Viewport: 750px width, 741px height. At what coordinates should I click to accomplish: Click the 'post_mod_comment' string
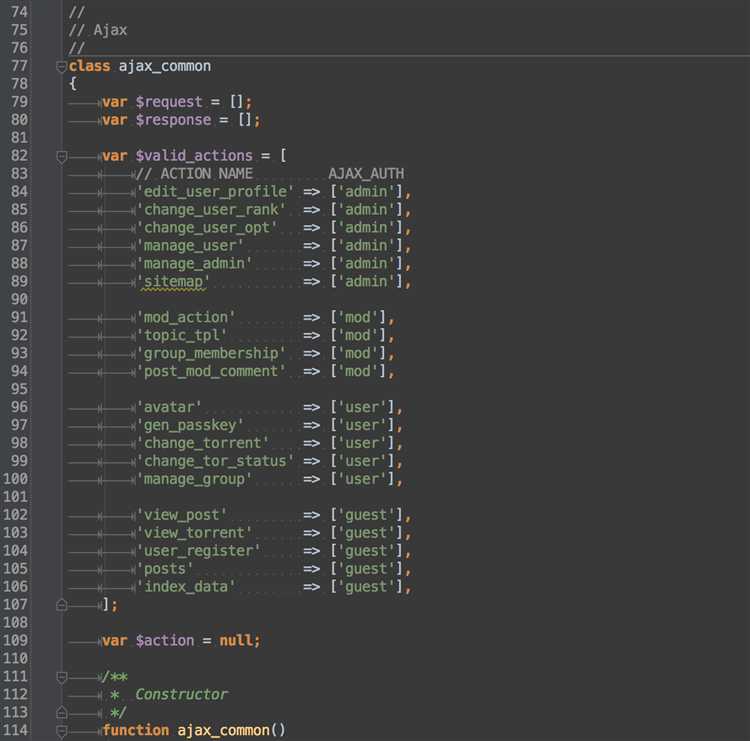[x=211, y=371]
